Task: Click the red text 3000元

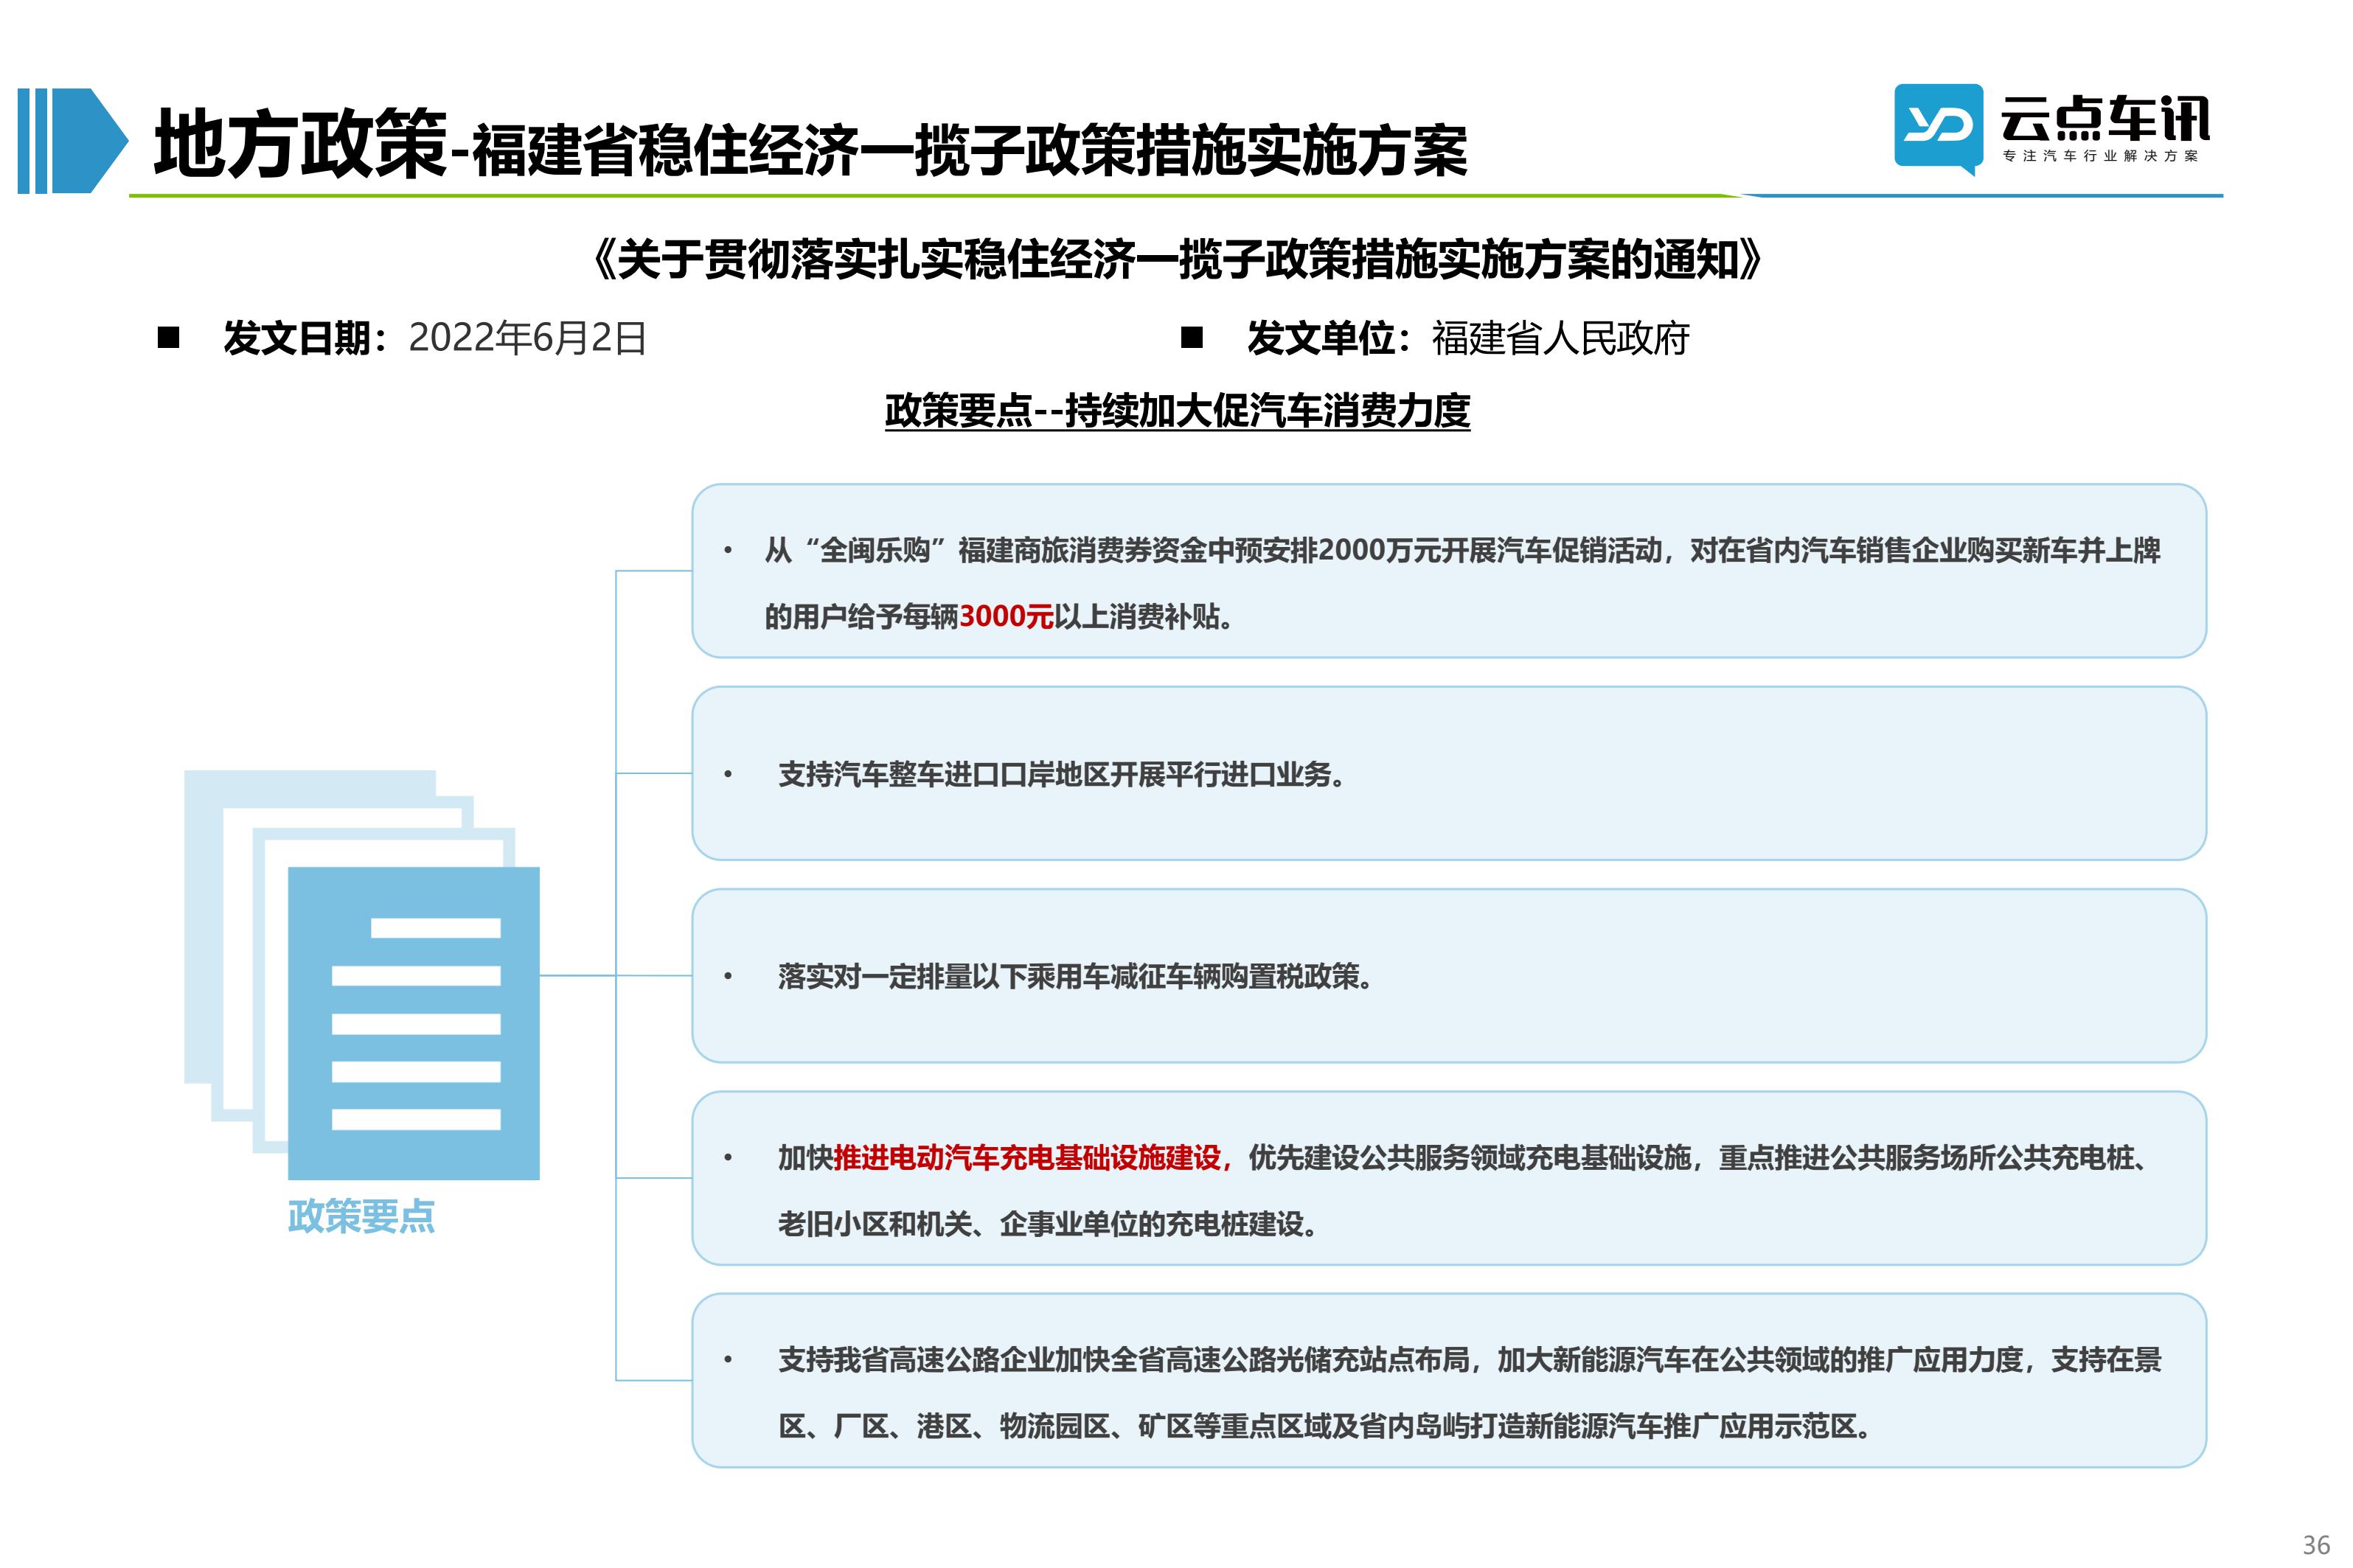Action: 1006,617
